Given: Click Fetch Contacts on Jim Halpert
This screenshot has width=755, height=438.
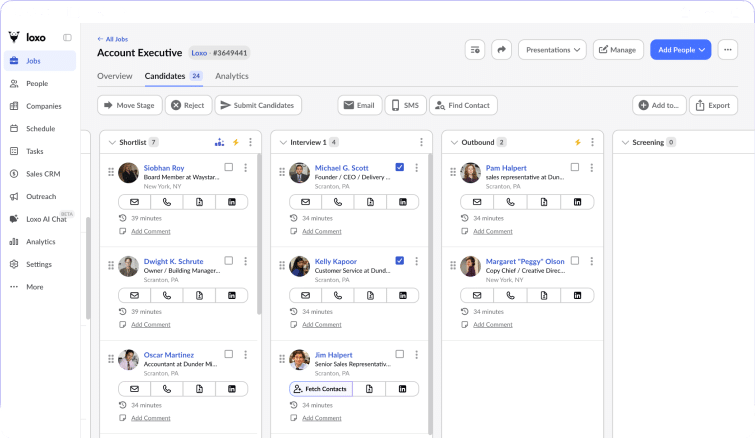Looking at the screenshot, I should click(321, 389).
